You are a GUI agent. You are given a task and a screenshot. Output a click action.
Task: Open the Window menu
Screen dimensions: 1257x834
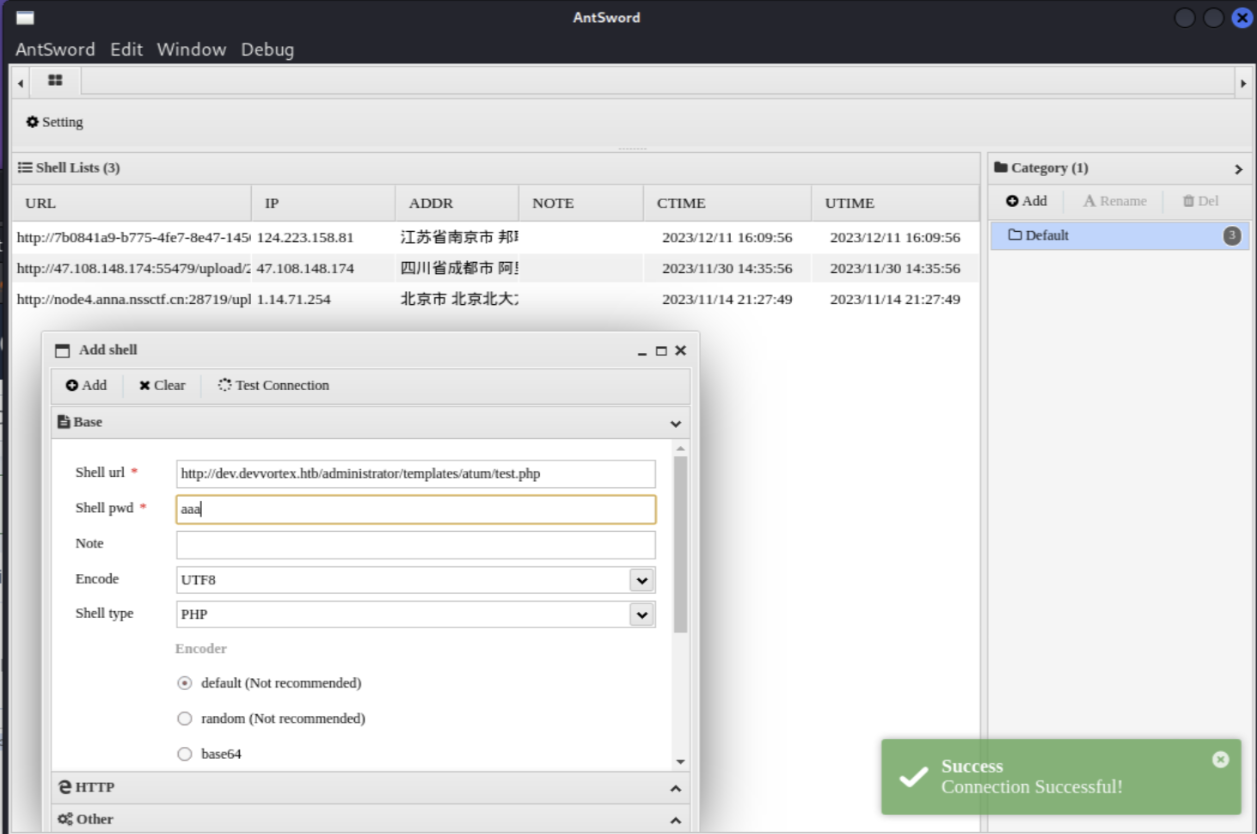[x=191, y=49]
